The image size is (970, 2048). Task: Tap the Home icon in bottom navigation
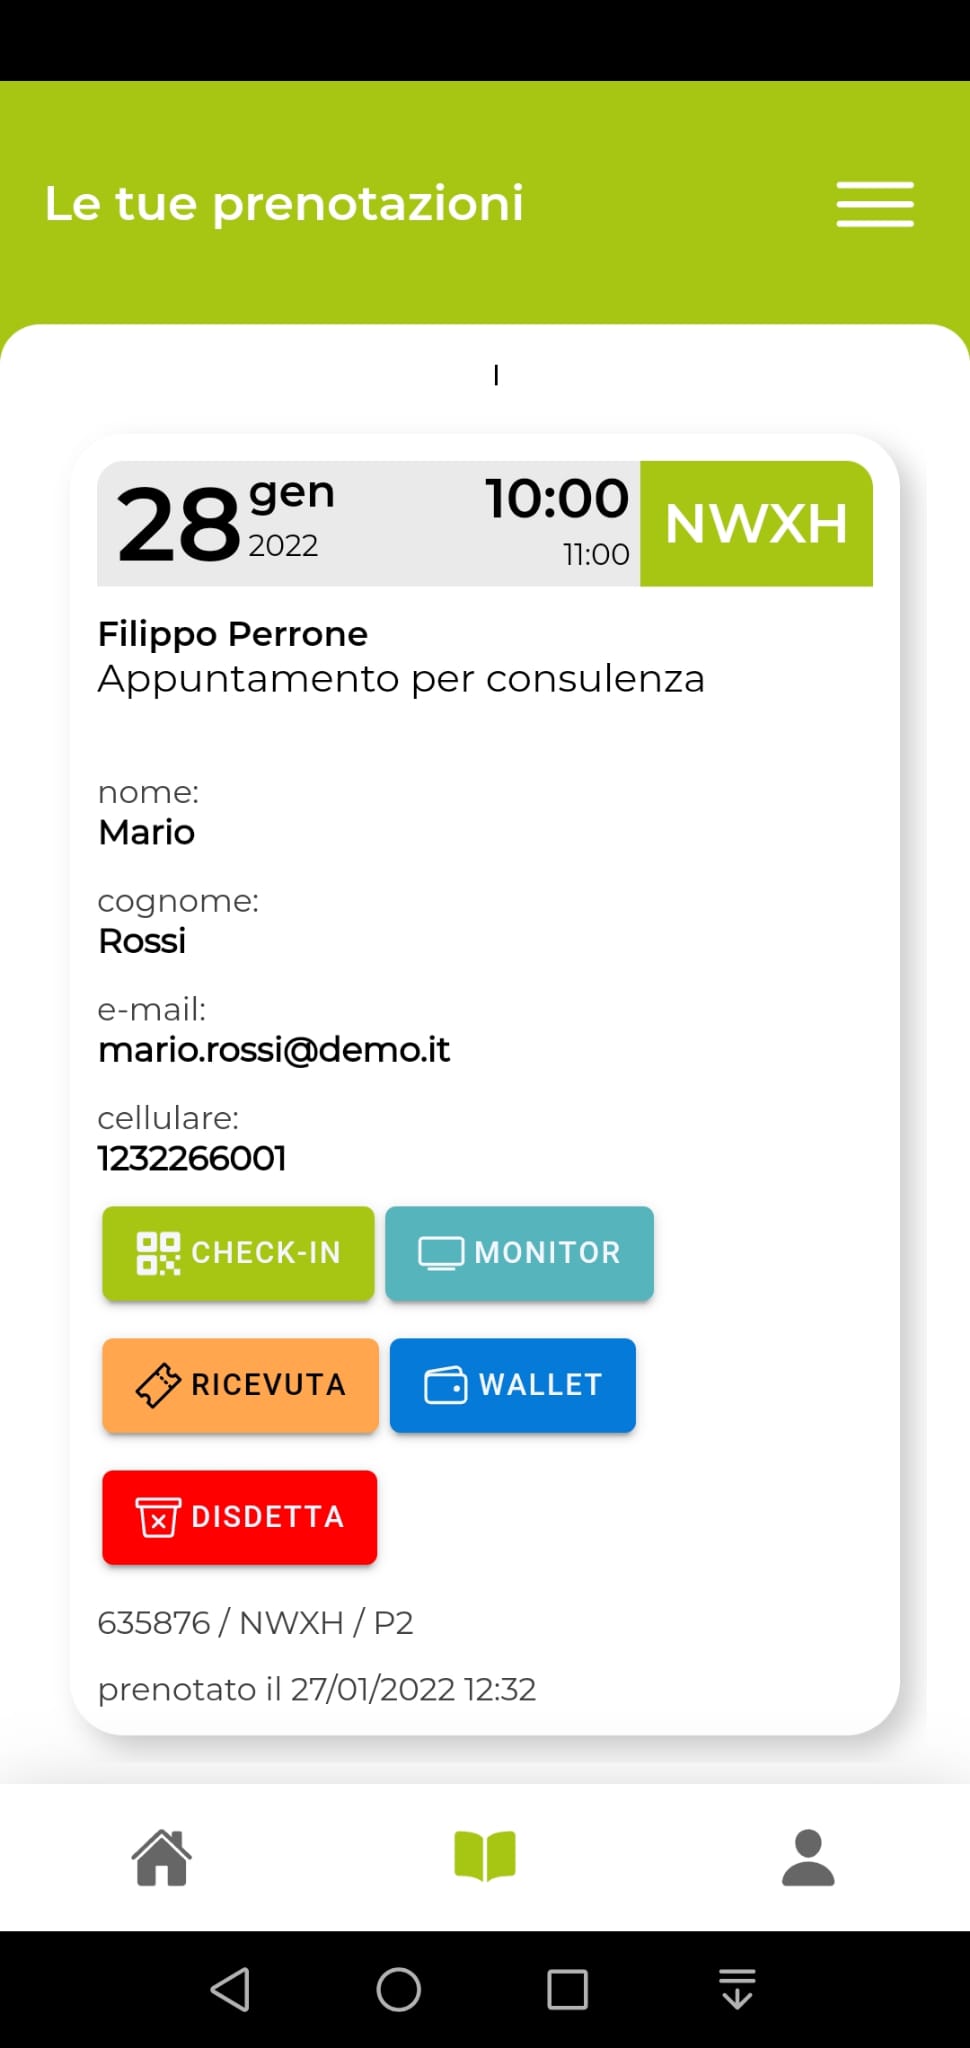[x=161, y=1858]
